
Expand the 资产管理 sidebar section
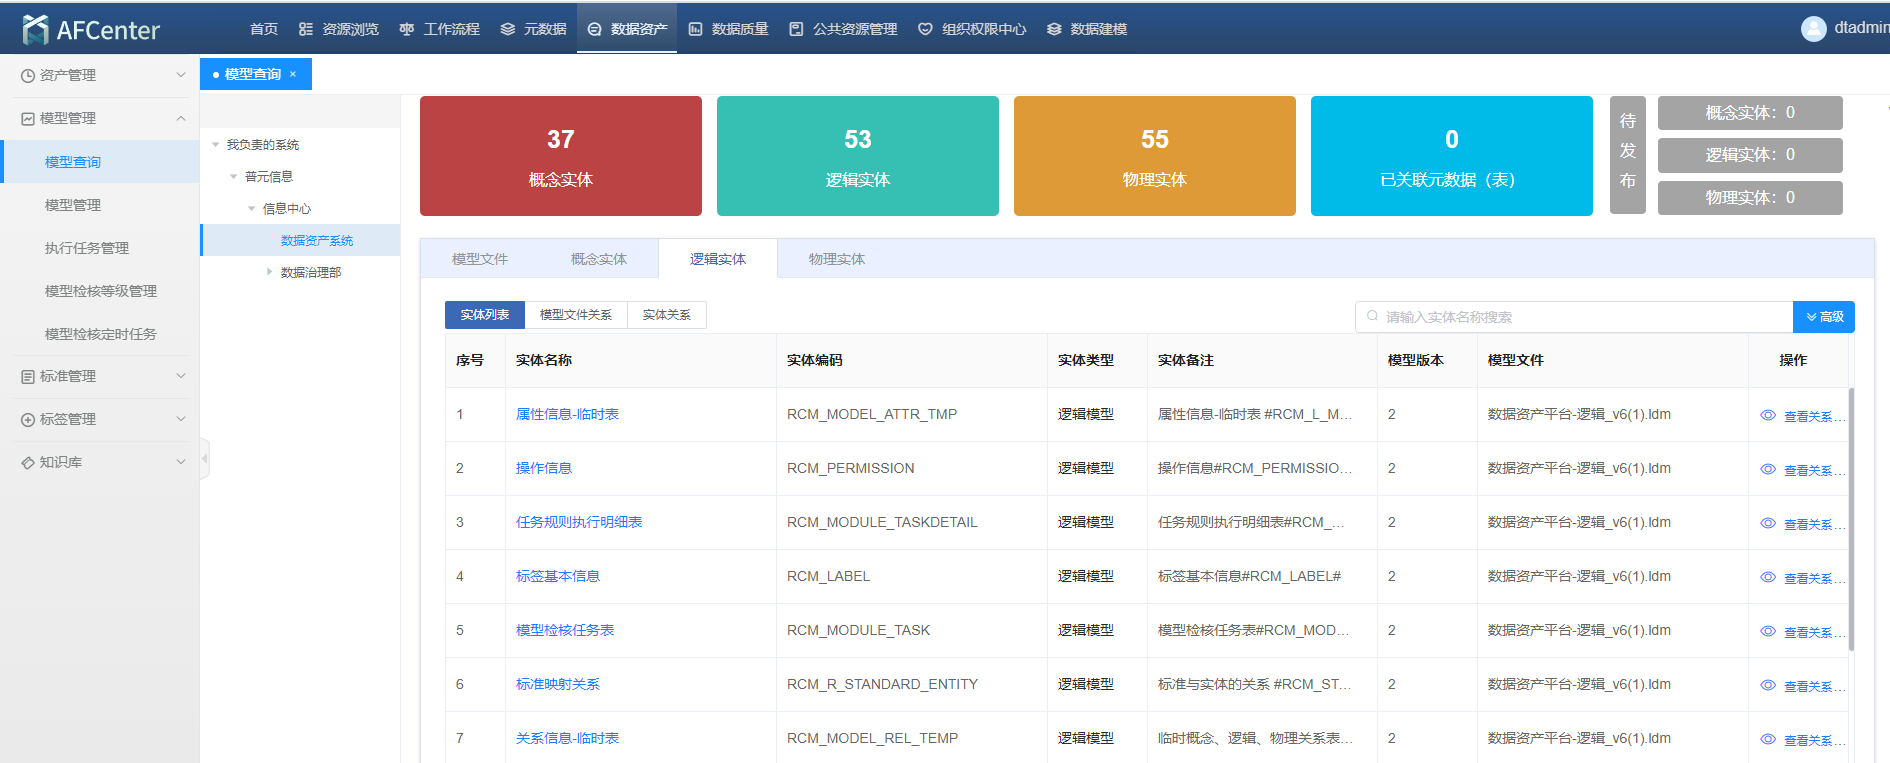pos(181,75)
